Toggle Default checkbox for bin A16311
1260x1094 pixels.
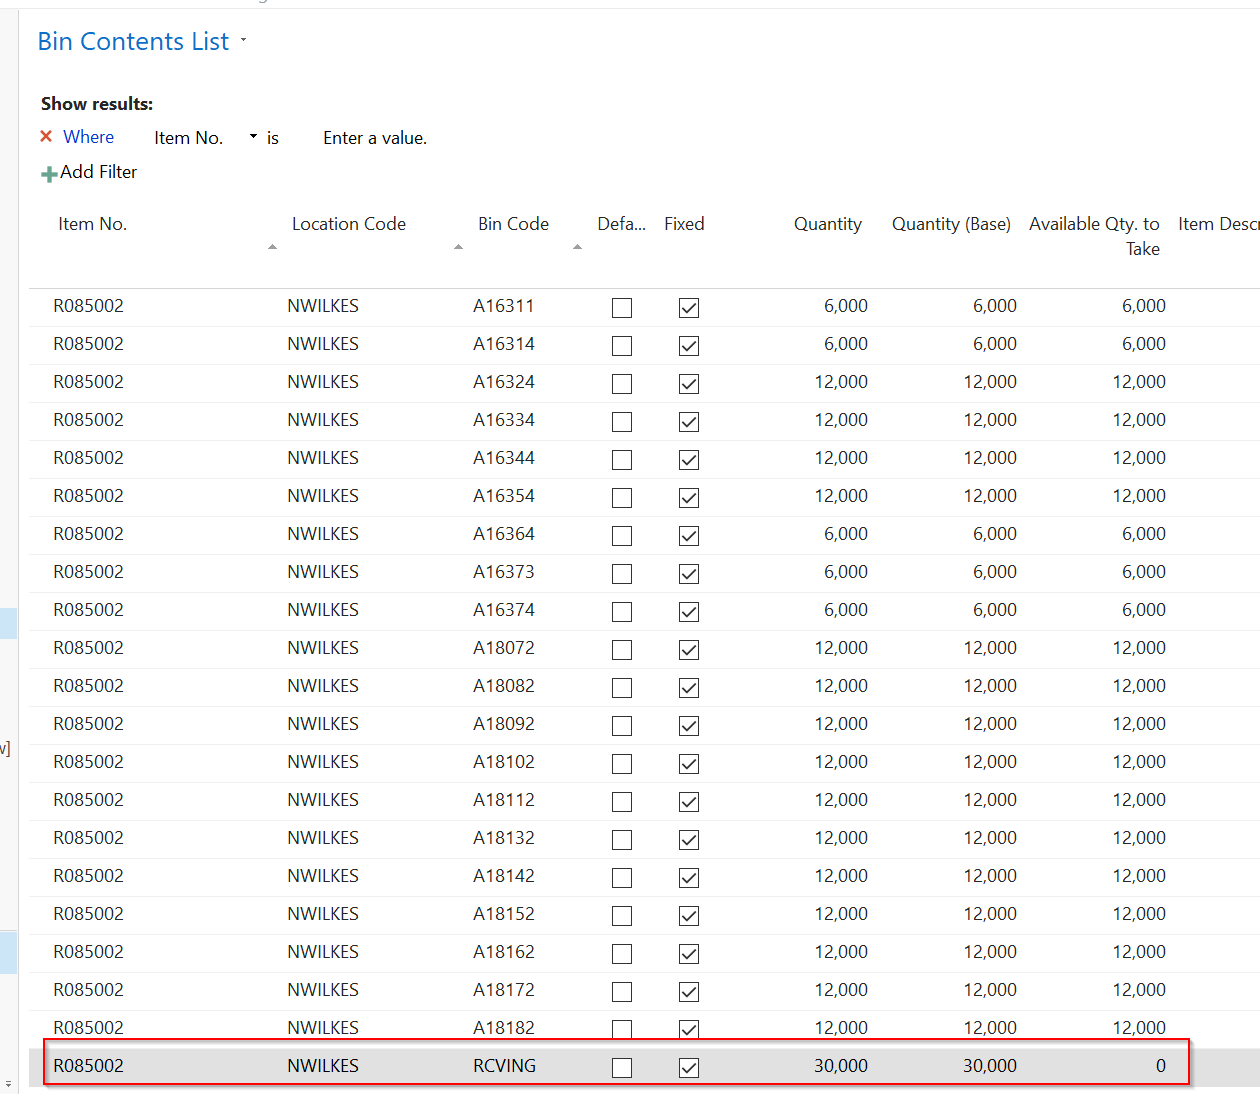pyautogui.click(x=622, y=308)
